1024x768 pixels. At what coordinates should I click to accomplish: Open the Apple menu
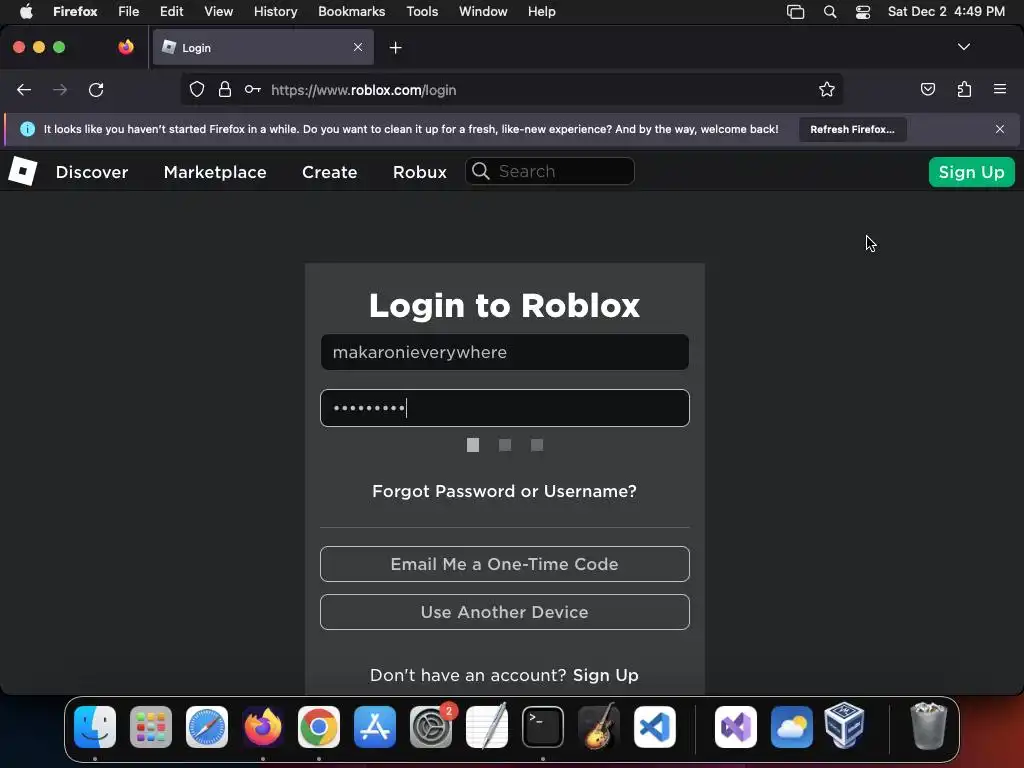point(26,11)
